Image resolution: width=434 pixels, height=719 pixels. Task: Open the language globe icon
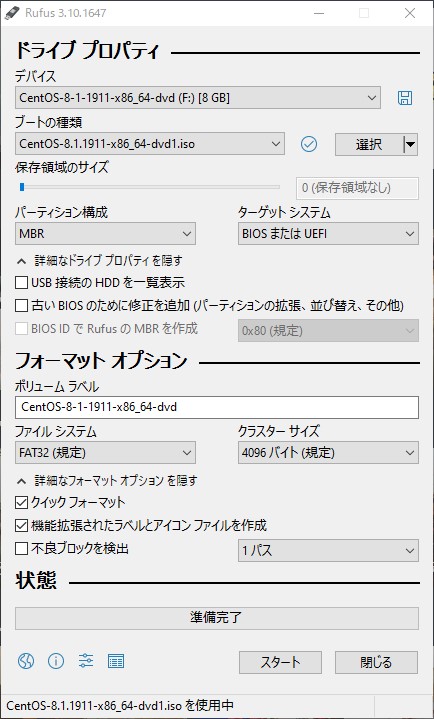click(26, 661)
